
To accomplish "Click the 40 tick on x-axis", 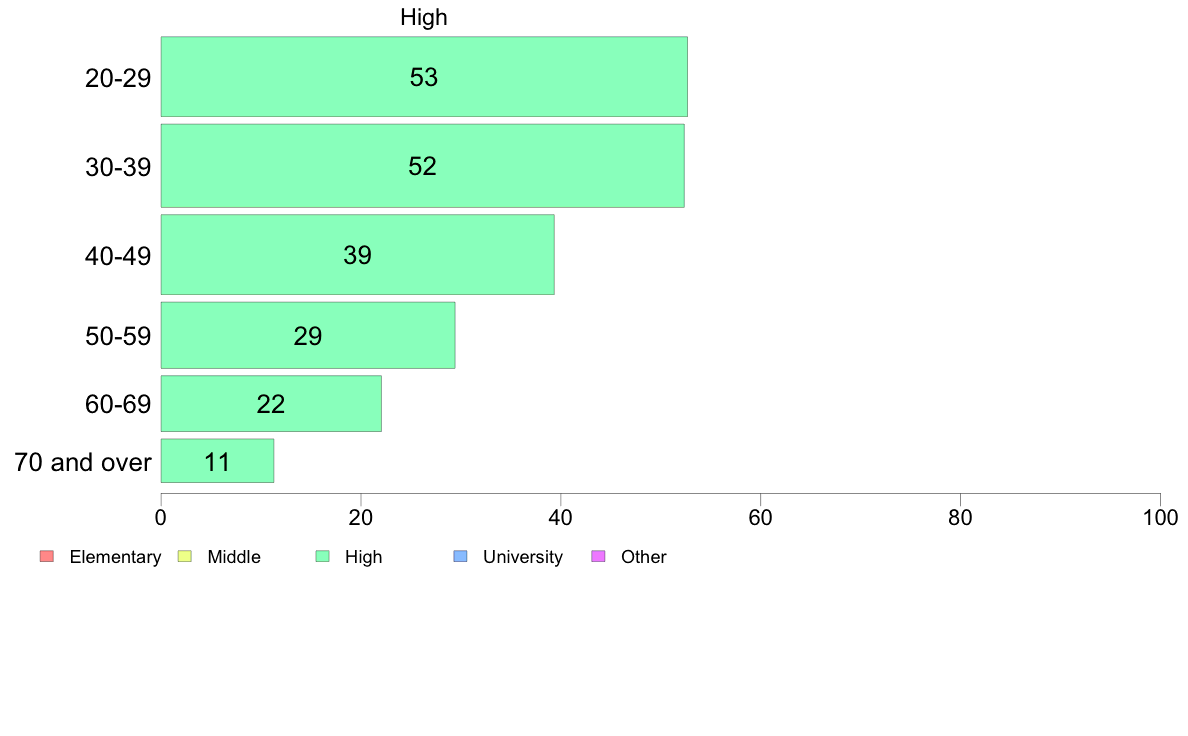I will 561,518.
